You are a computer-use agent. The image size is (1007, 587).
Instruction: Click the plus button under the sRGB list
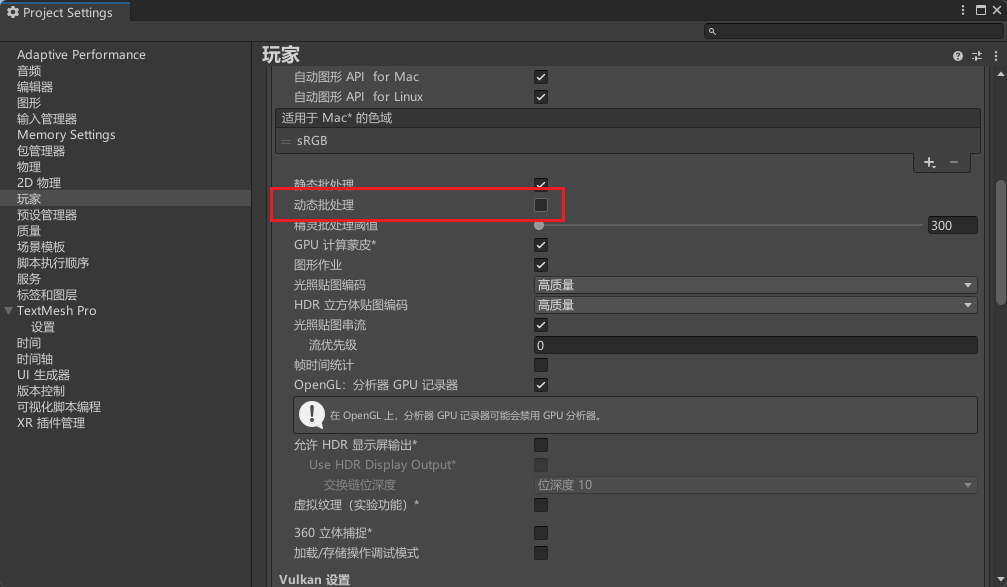coord(929,162)
